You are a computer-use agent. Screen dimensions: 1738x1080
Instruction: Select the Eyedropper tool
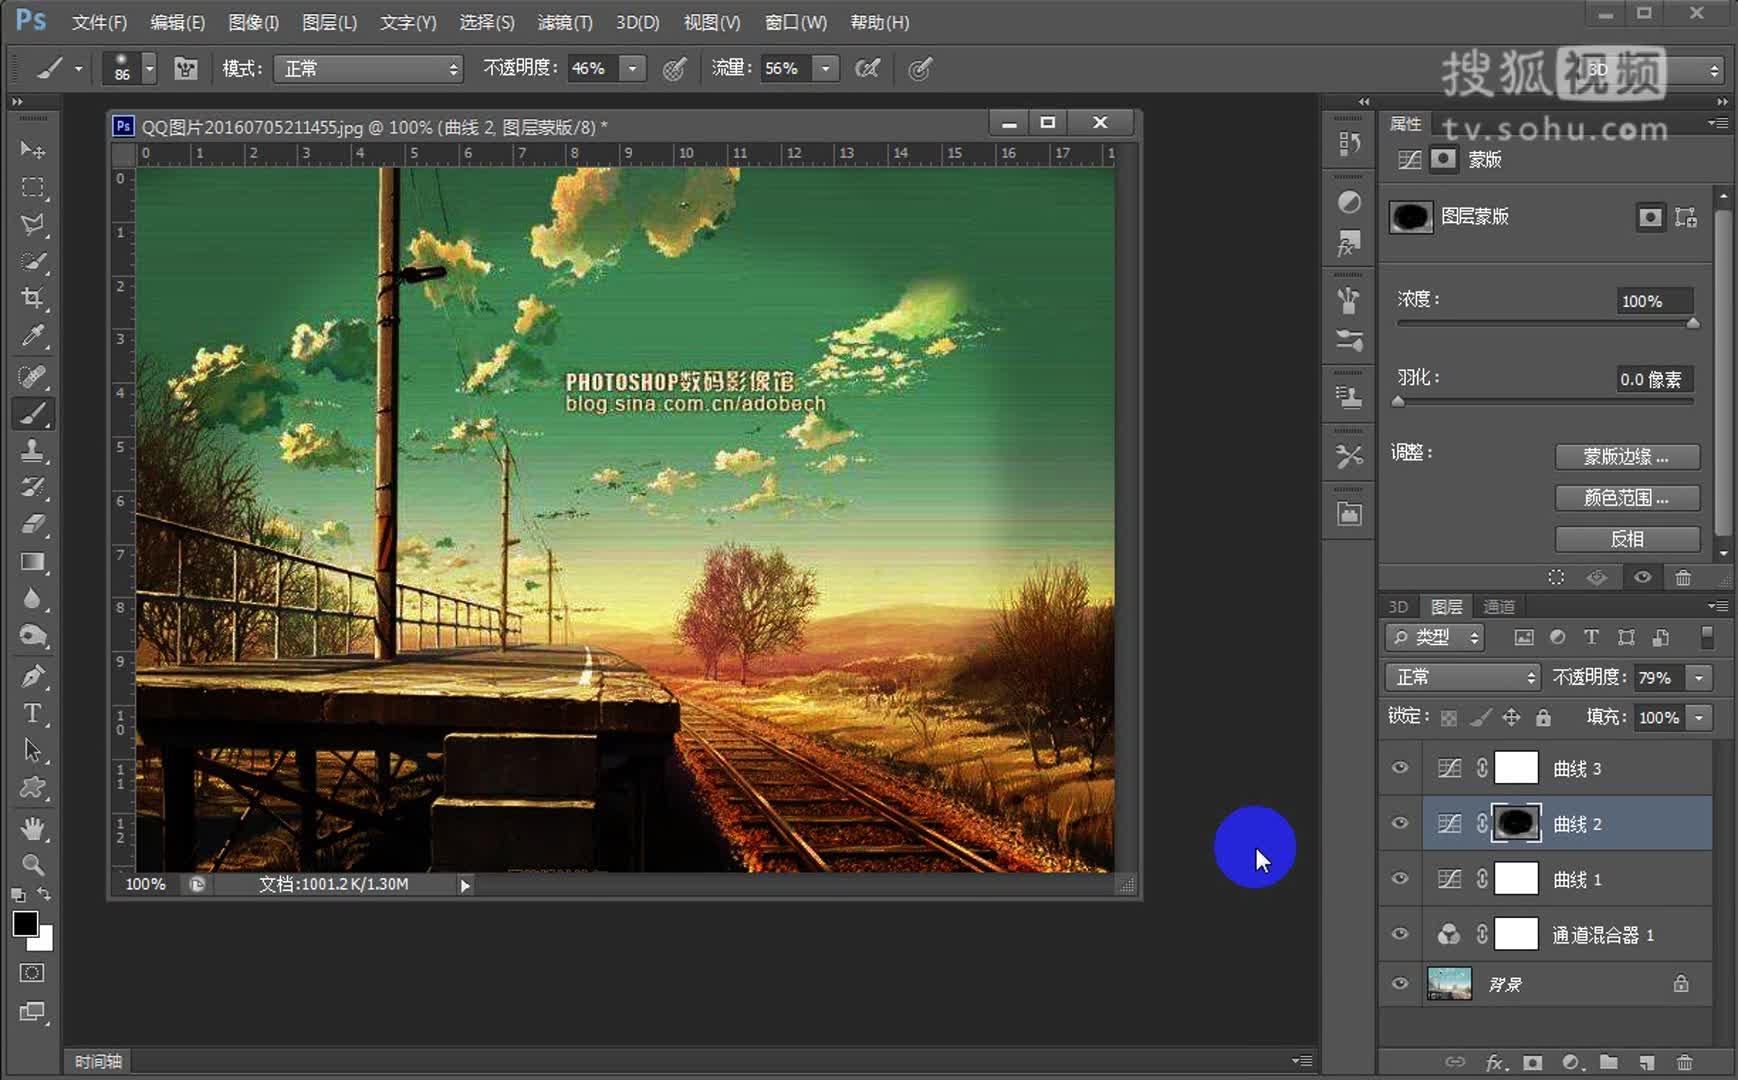click(32, 336)
